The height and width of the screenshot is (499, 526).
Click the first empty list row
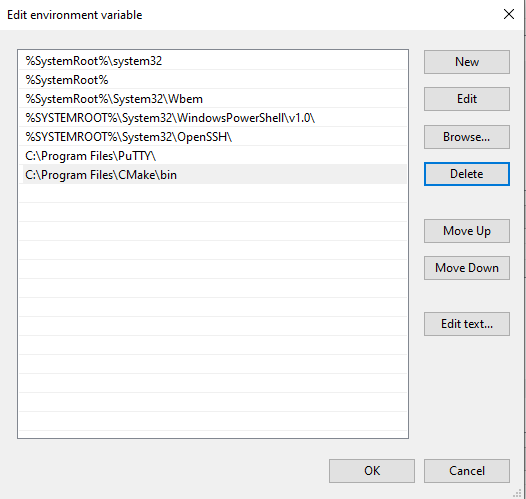pyautogui.click(x=213, y=193)
